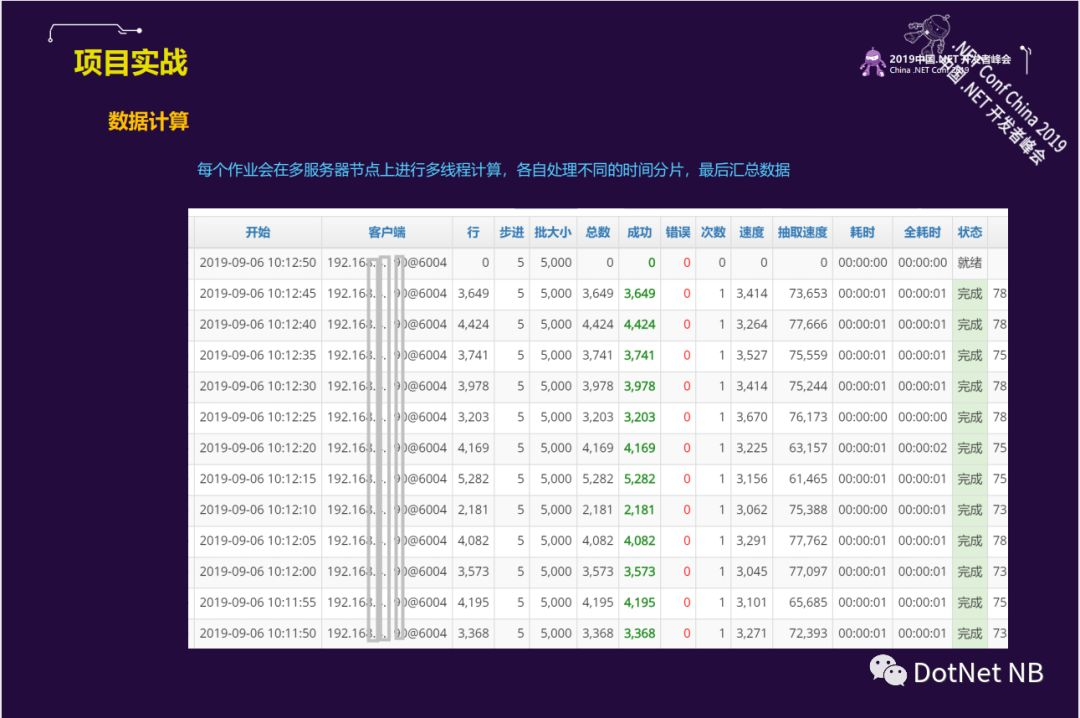Screen dimensions: 1080x718
Task: Click total elapsed 00:00:02 cell
Action: point(922,448)
